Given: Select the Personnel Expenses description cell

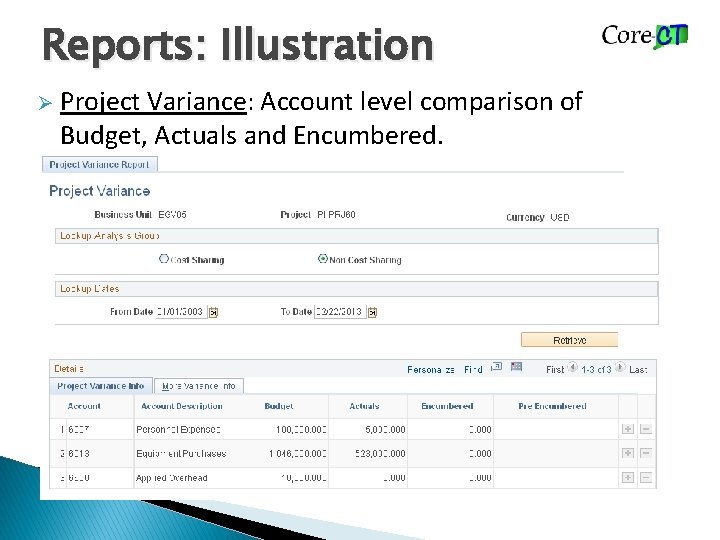Looking at the screenshot, I should 178,429.
